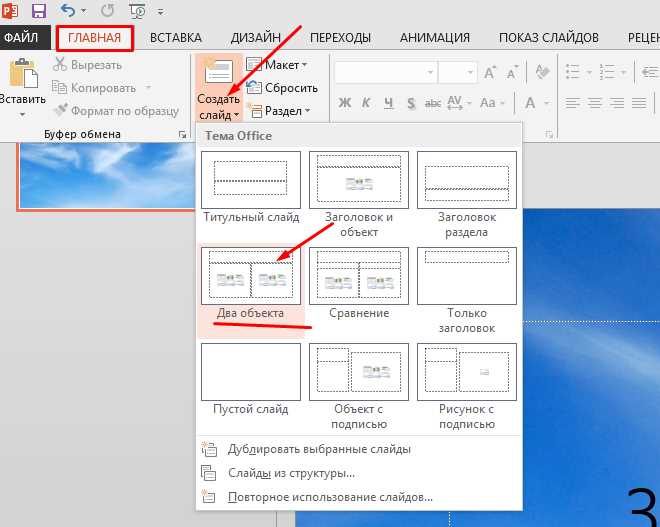Clear all formatting icon
The width and height of the screenshot is (660, 527).
point(542,72)
